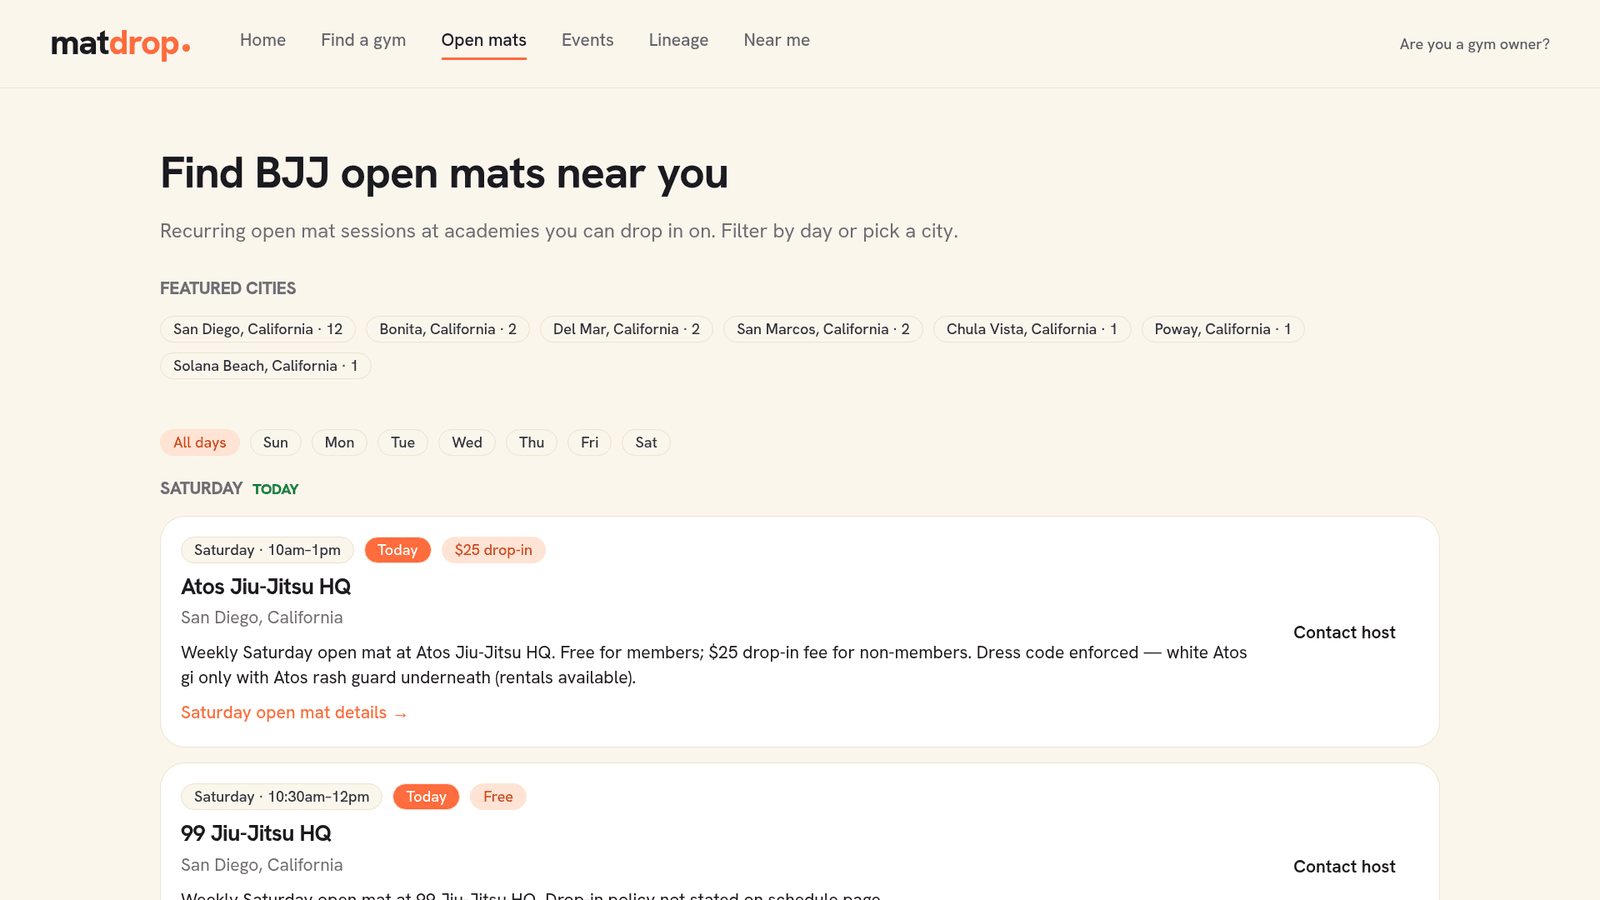The image size is (1600, 900).
Task: Open the 99 Jiu-Jitsu HQ listing title
Action: [x=256, y=834]
